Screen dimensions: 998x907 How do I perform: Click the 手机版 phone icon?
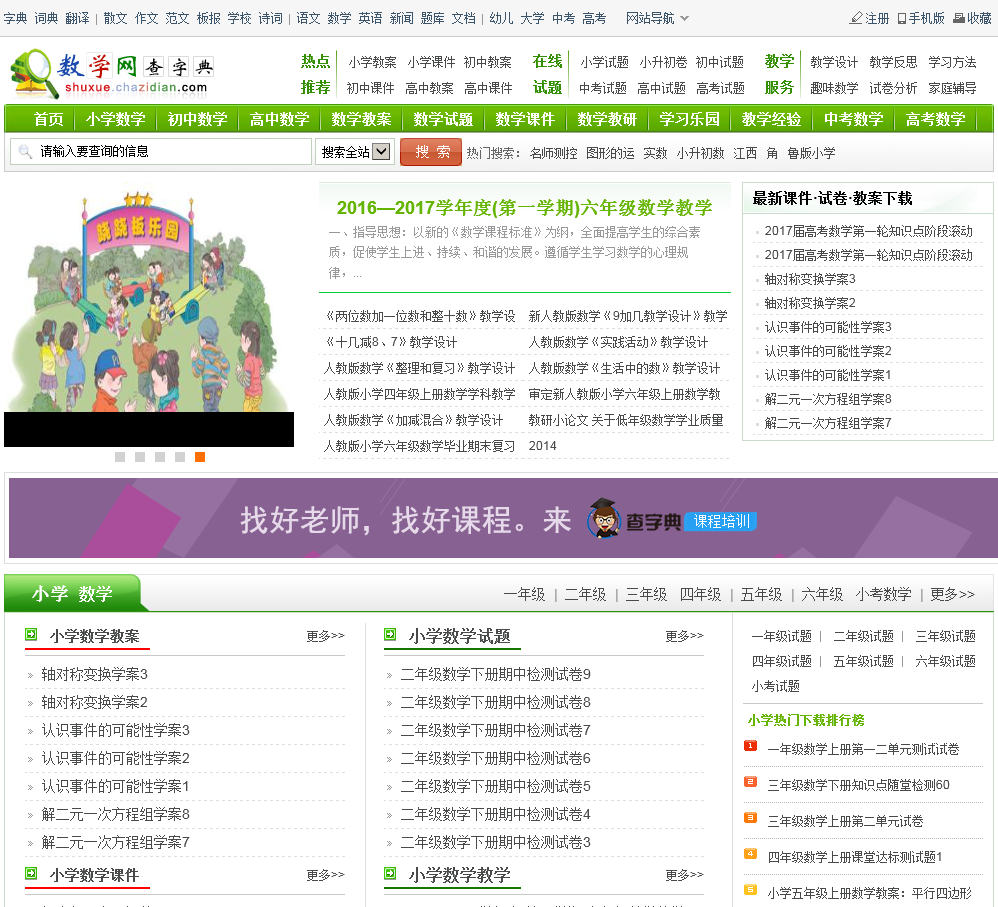pyautogui.click(x=901, y=18)
